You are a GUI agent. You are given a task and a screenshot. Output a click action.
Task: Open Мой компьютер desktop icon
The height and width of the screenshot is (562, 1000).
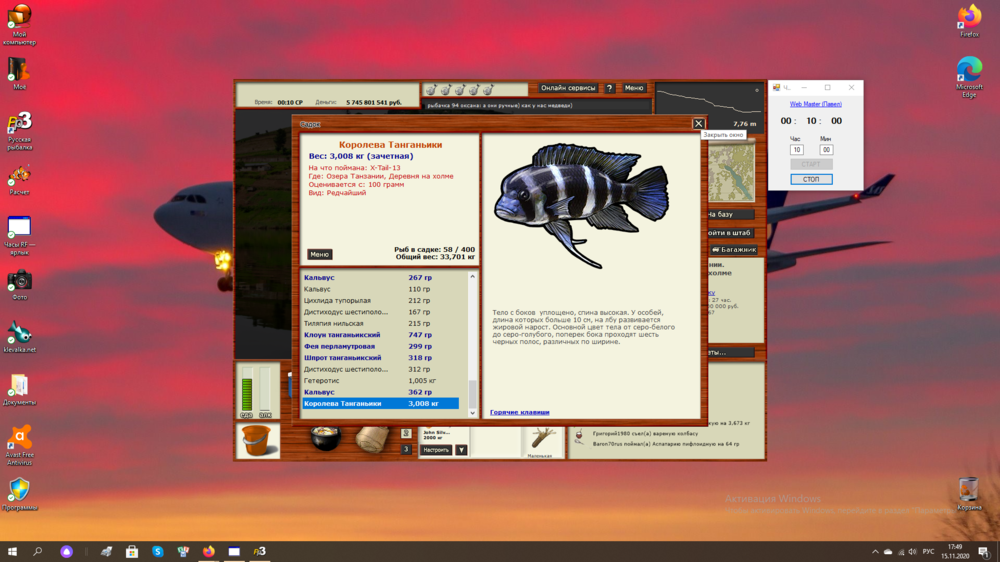coord(19,24)
